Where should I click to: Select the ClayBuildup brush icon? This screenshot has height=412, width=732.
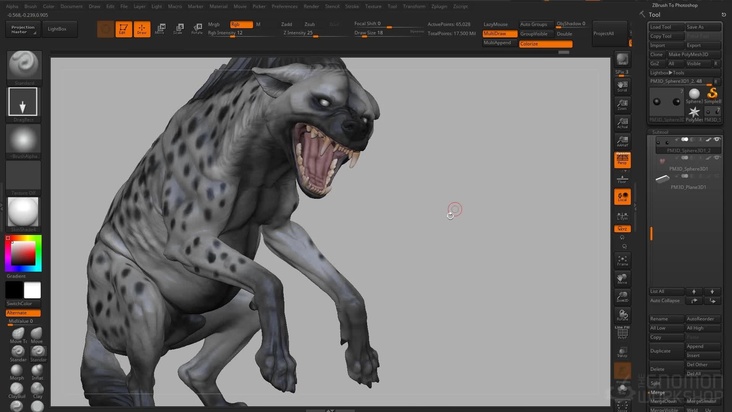point(17,390)
